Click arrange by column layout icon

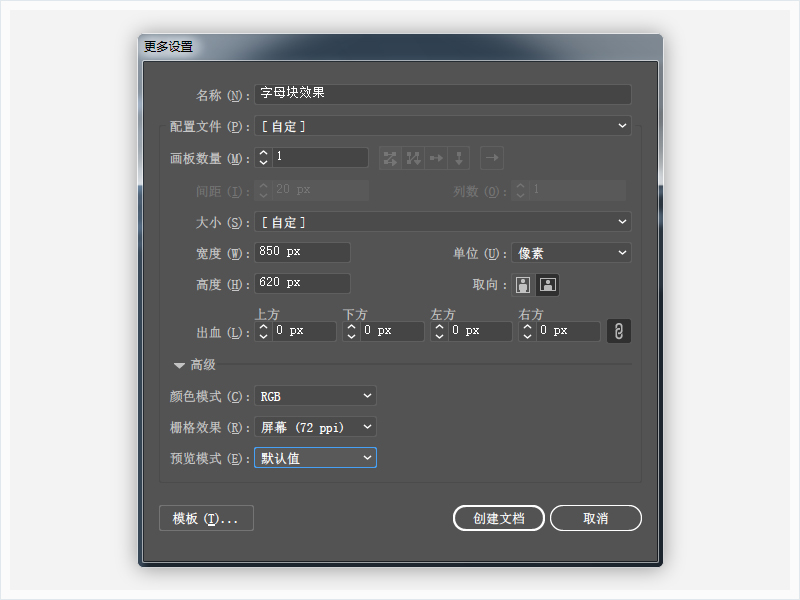point(459,158)
